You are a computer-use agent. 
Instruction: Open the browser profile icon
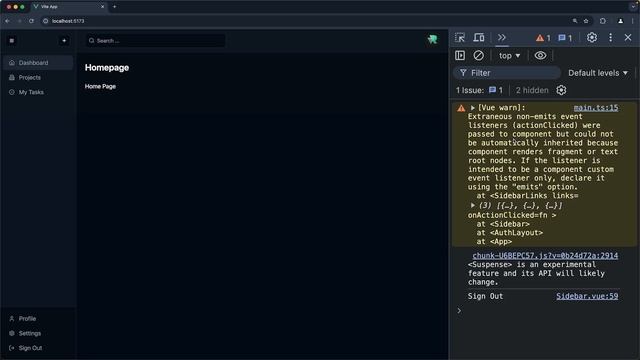[620, 21]
